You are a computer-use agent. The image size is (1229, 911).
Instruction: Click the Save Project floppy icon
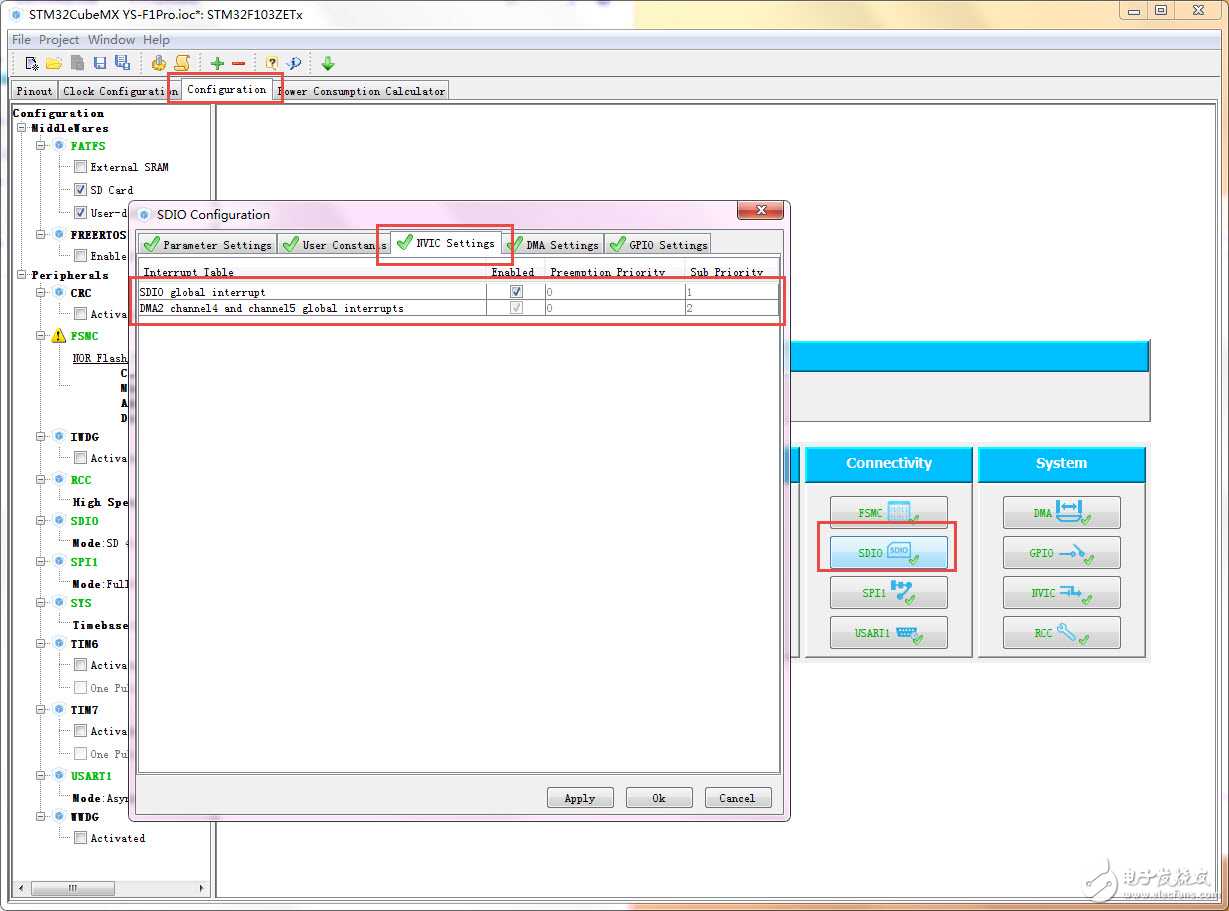pos(100,63)
